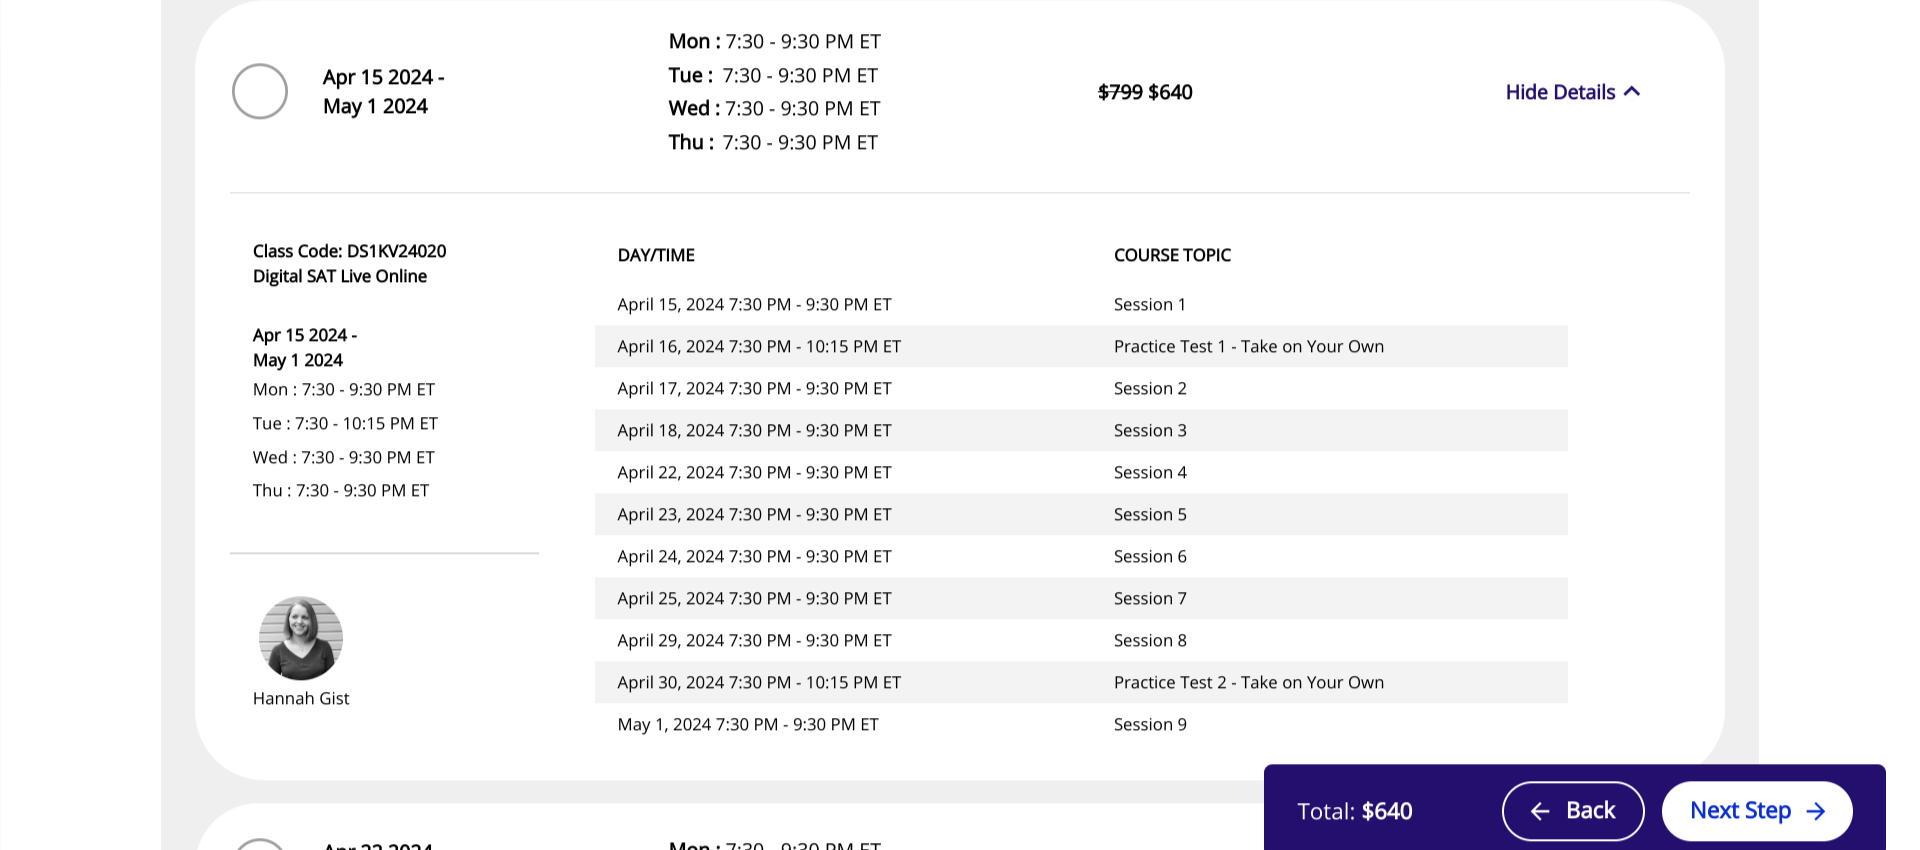This screenshot has height=850, width=1920.
Task: Click the Hide Details link
Action: click(x=1559, y=92)
